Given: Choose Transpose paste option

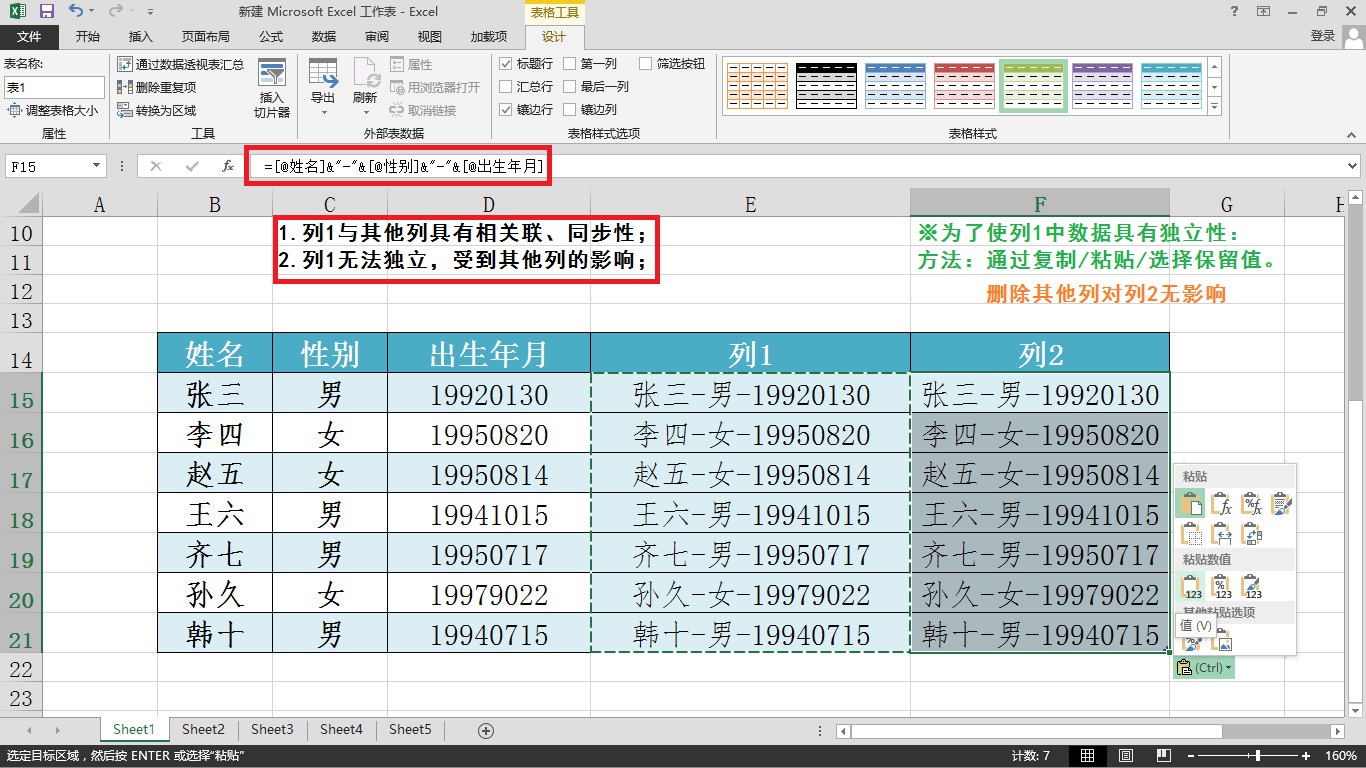Looking at the screenshot, I should 1251,534.
